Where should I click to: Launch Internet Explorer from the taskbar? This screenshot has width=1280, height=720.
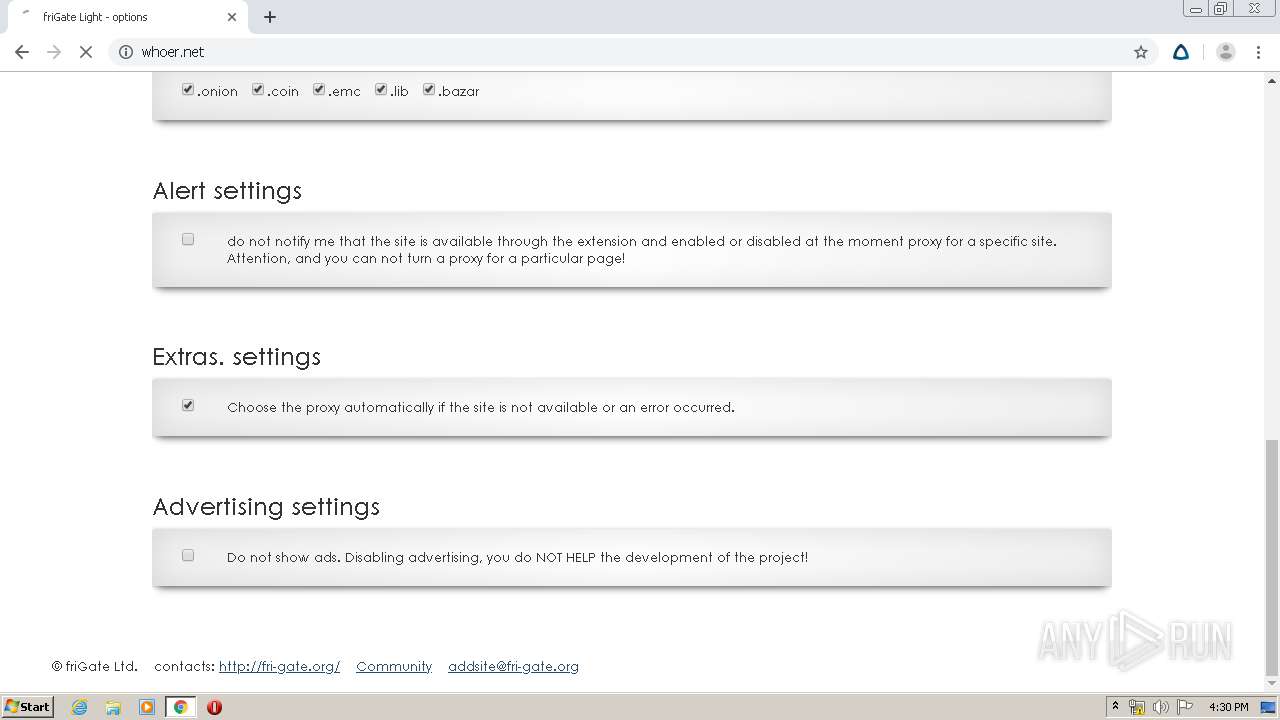[79, 707]
